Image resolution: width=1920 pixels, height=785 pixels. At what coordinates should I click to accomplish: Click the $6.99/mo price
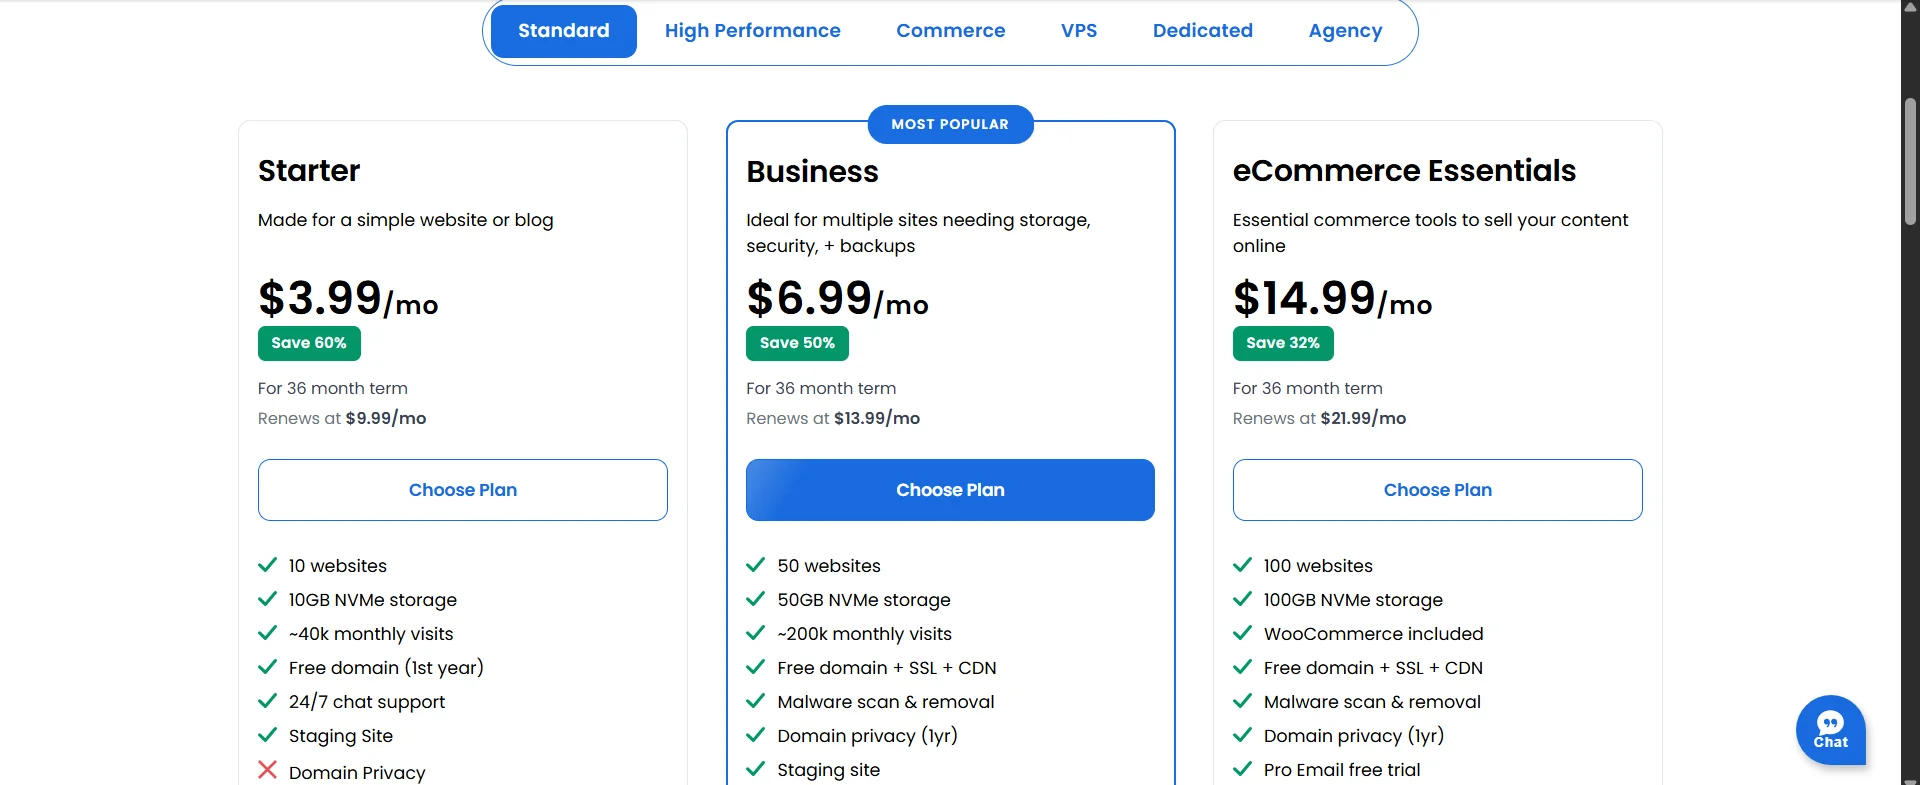pos(837,298)
